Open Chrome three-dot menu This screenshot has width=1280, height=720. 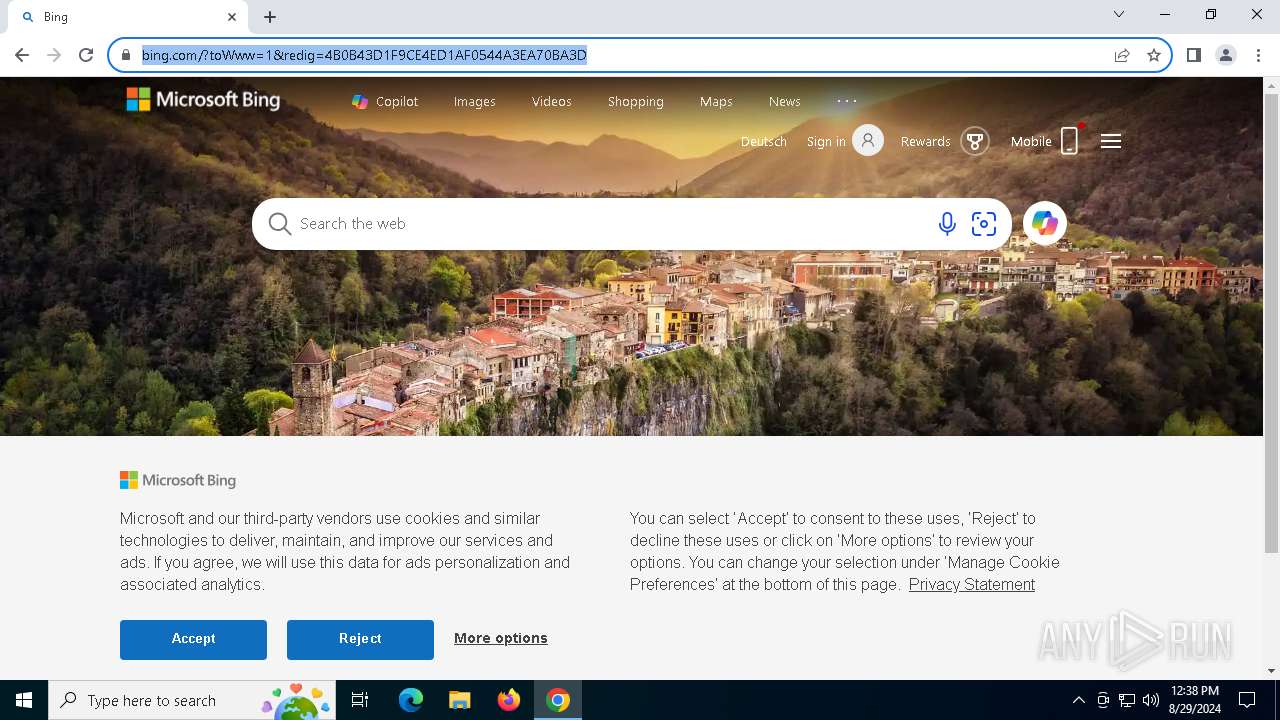[1258, 55]
